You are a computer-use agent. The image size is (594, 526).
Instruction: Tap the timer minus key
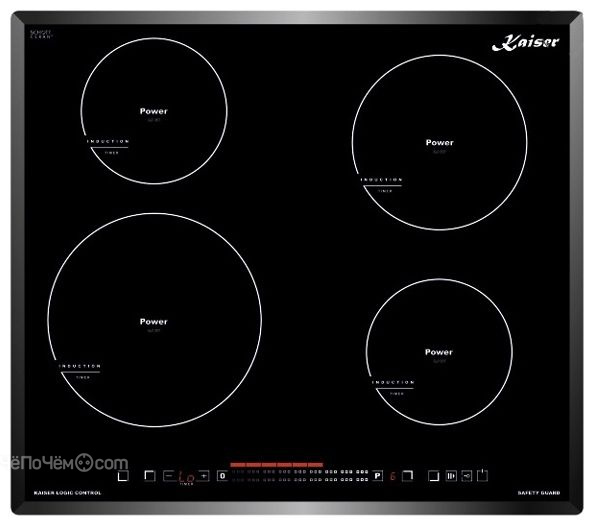169,476
